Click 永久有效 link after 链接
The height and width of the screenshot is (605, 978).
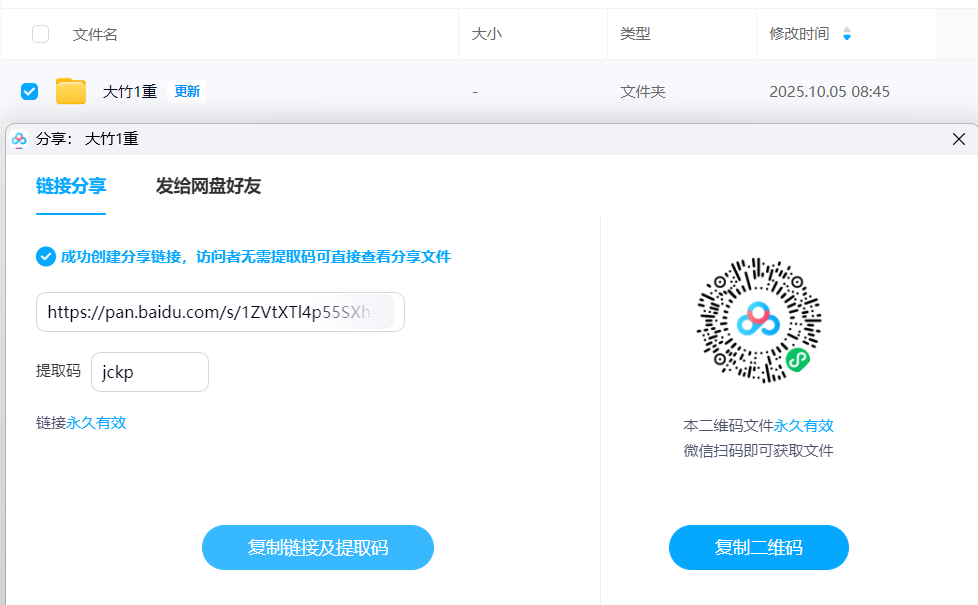(96, 423)
